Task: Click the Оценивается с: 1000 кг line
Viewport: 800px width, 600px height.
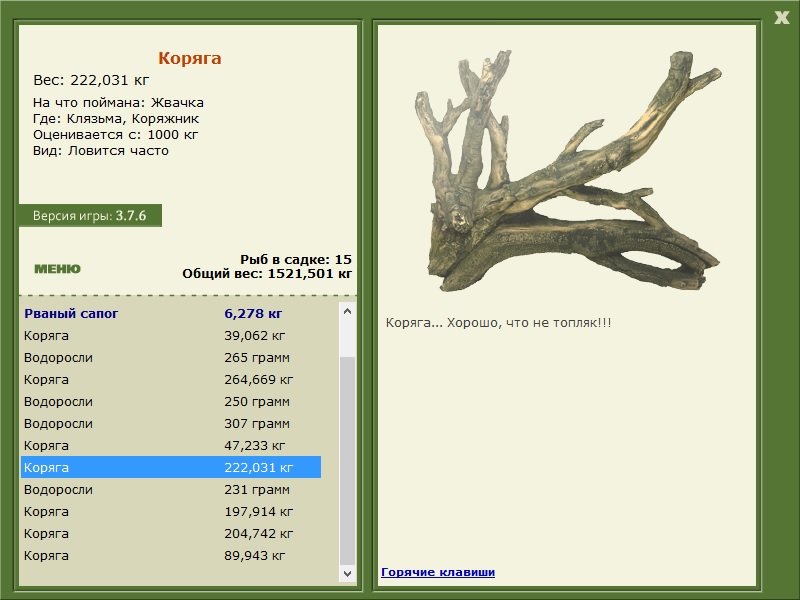Action: [116, 135]
